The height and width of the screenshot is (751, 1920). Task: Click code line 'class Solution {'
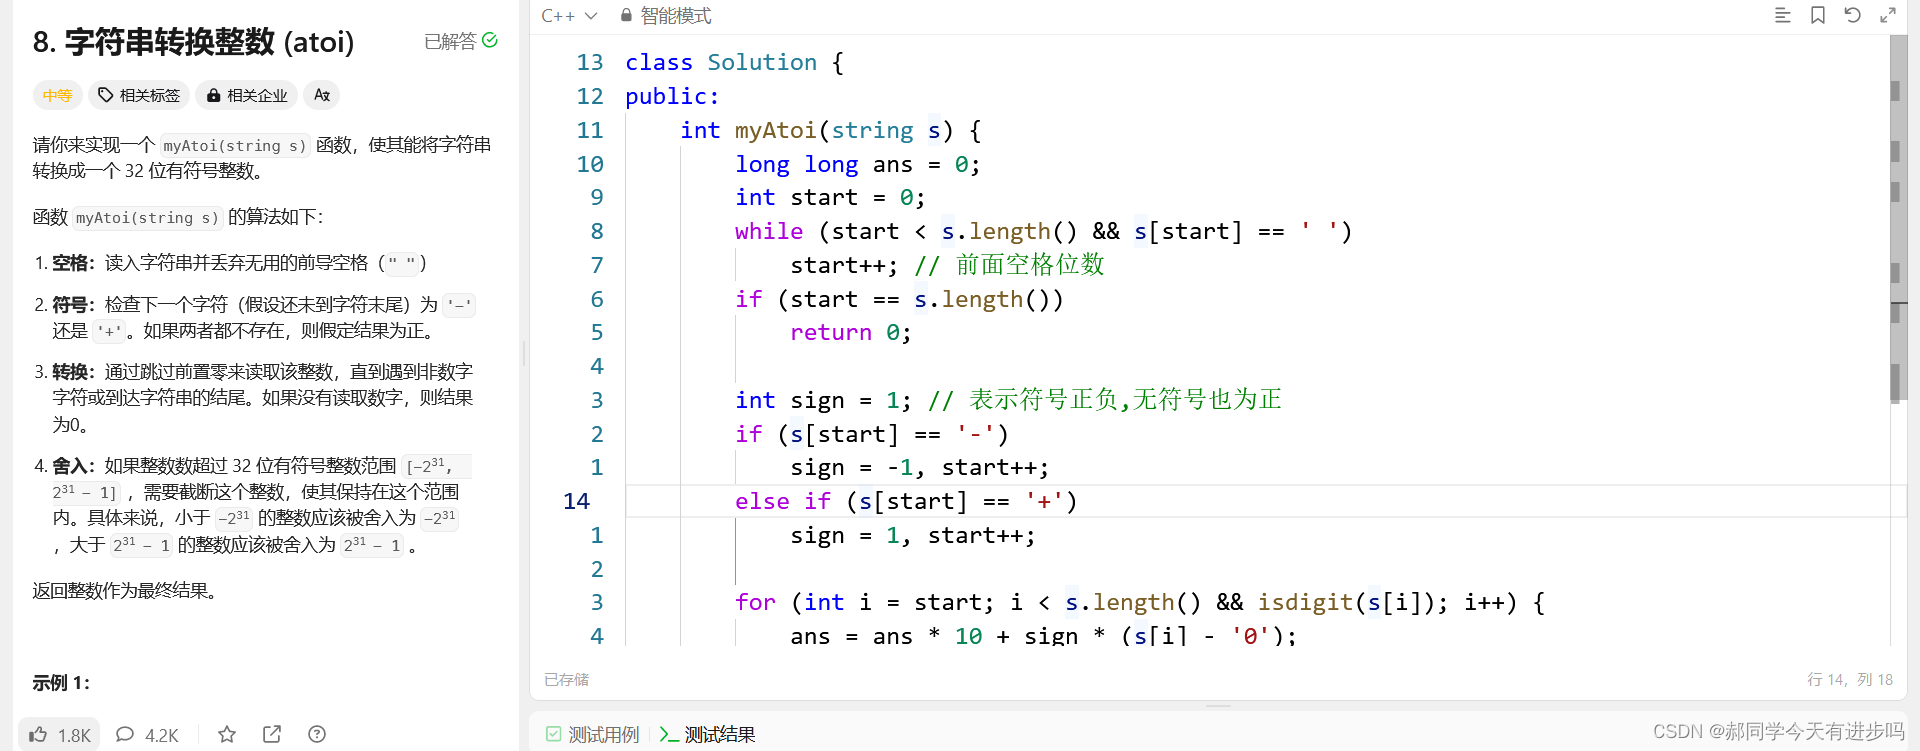[734, 62]
